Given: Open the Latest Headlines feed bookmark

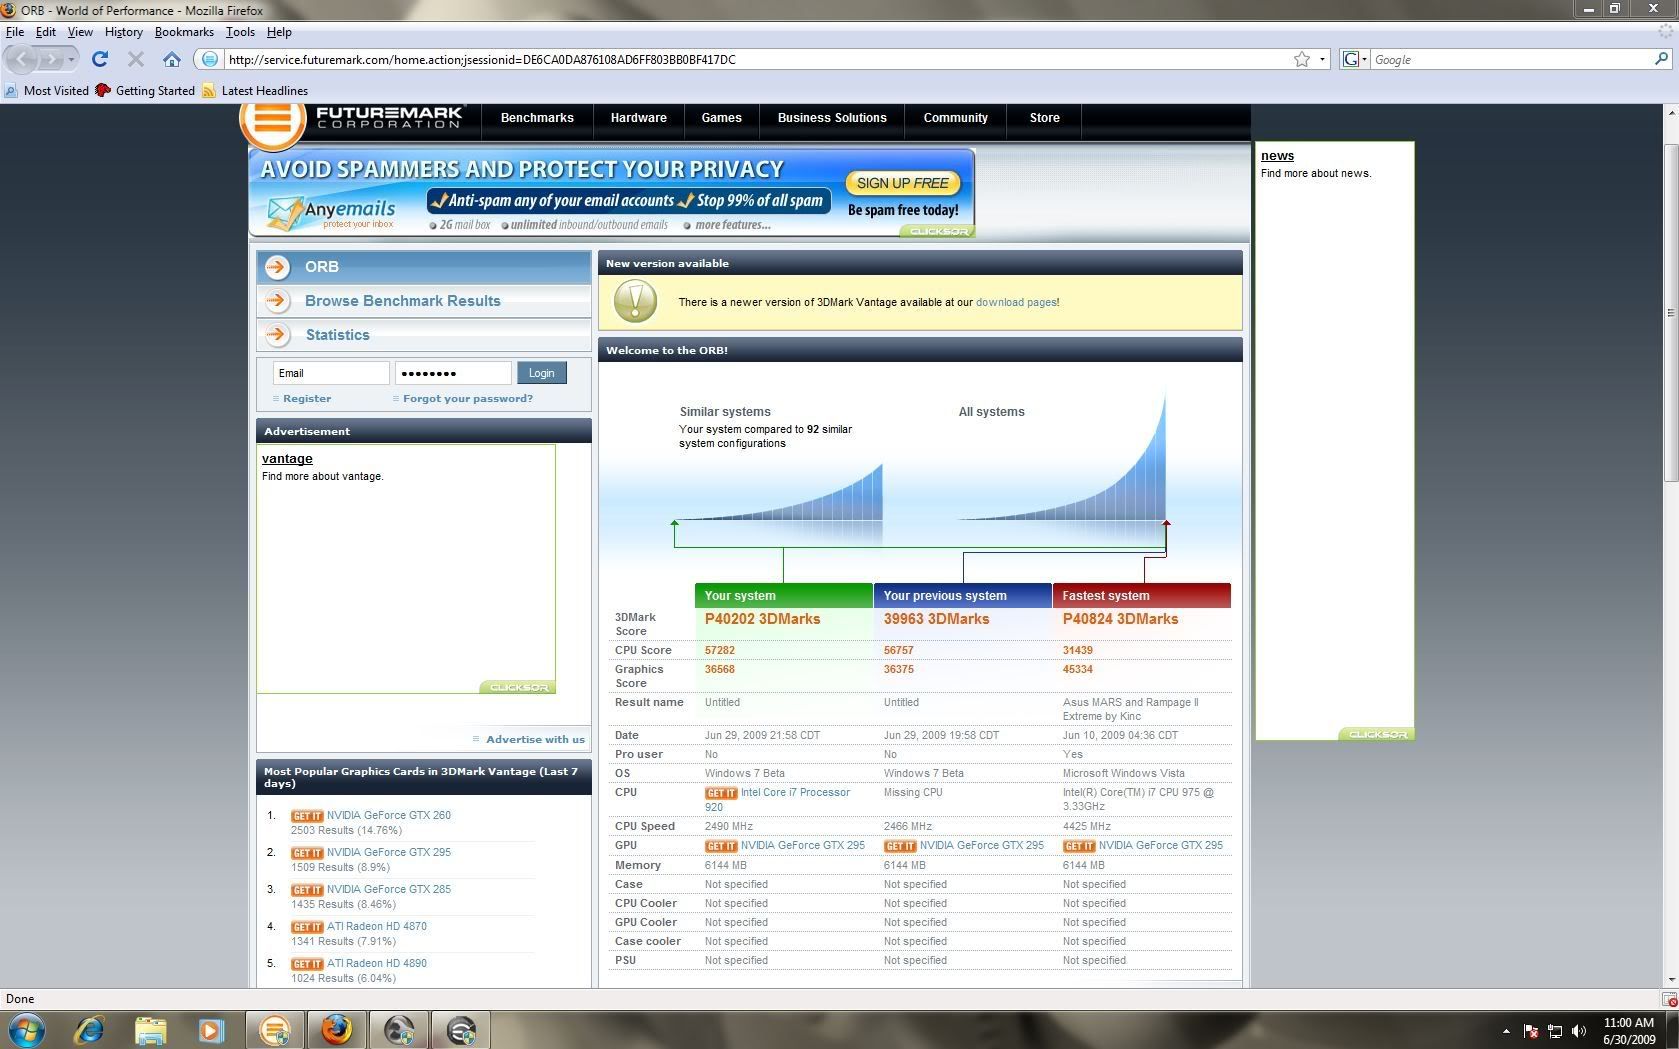Looking at the screenshot, I should click(x=255, y=90).
